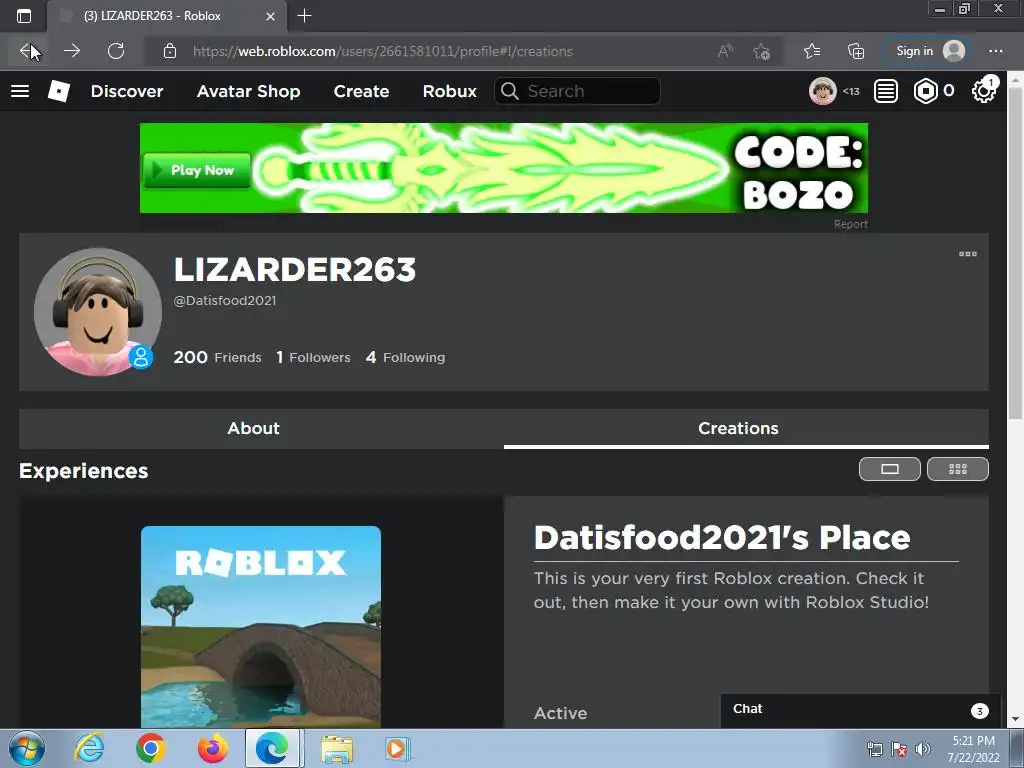Open Windows Explorer from taskbar
The height and width of the screenshot is (768, 1024).
(336, 749)
